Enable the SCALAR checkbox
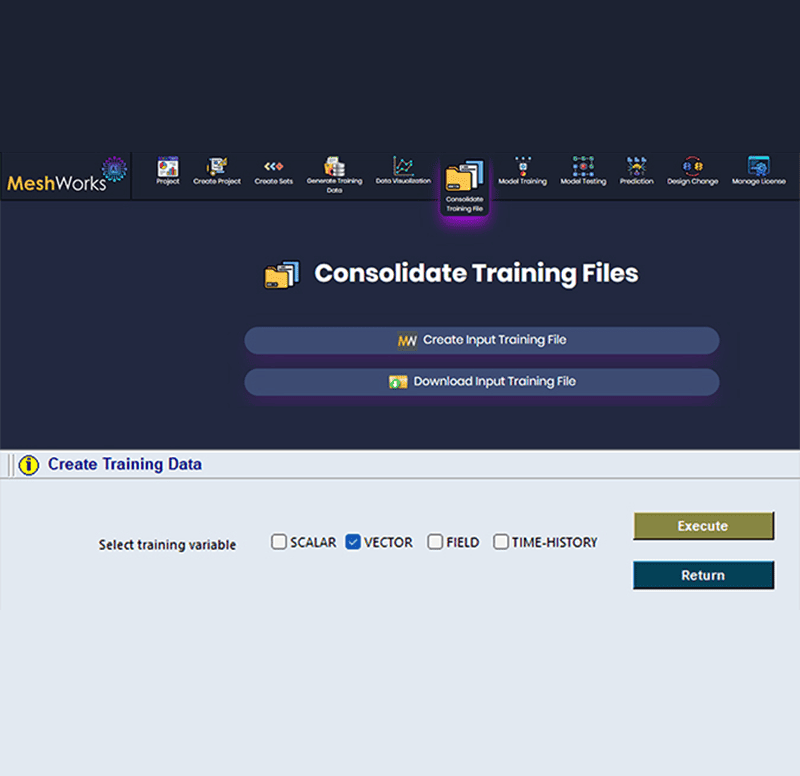The height and width of the screenshot is (776, 800). pos(278,542)
